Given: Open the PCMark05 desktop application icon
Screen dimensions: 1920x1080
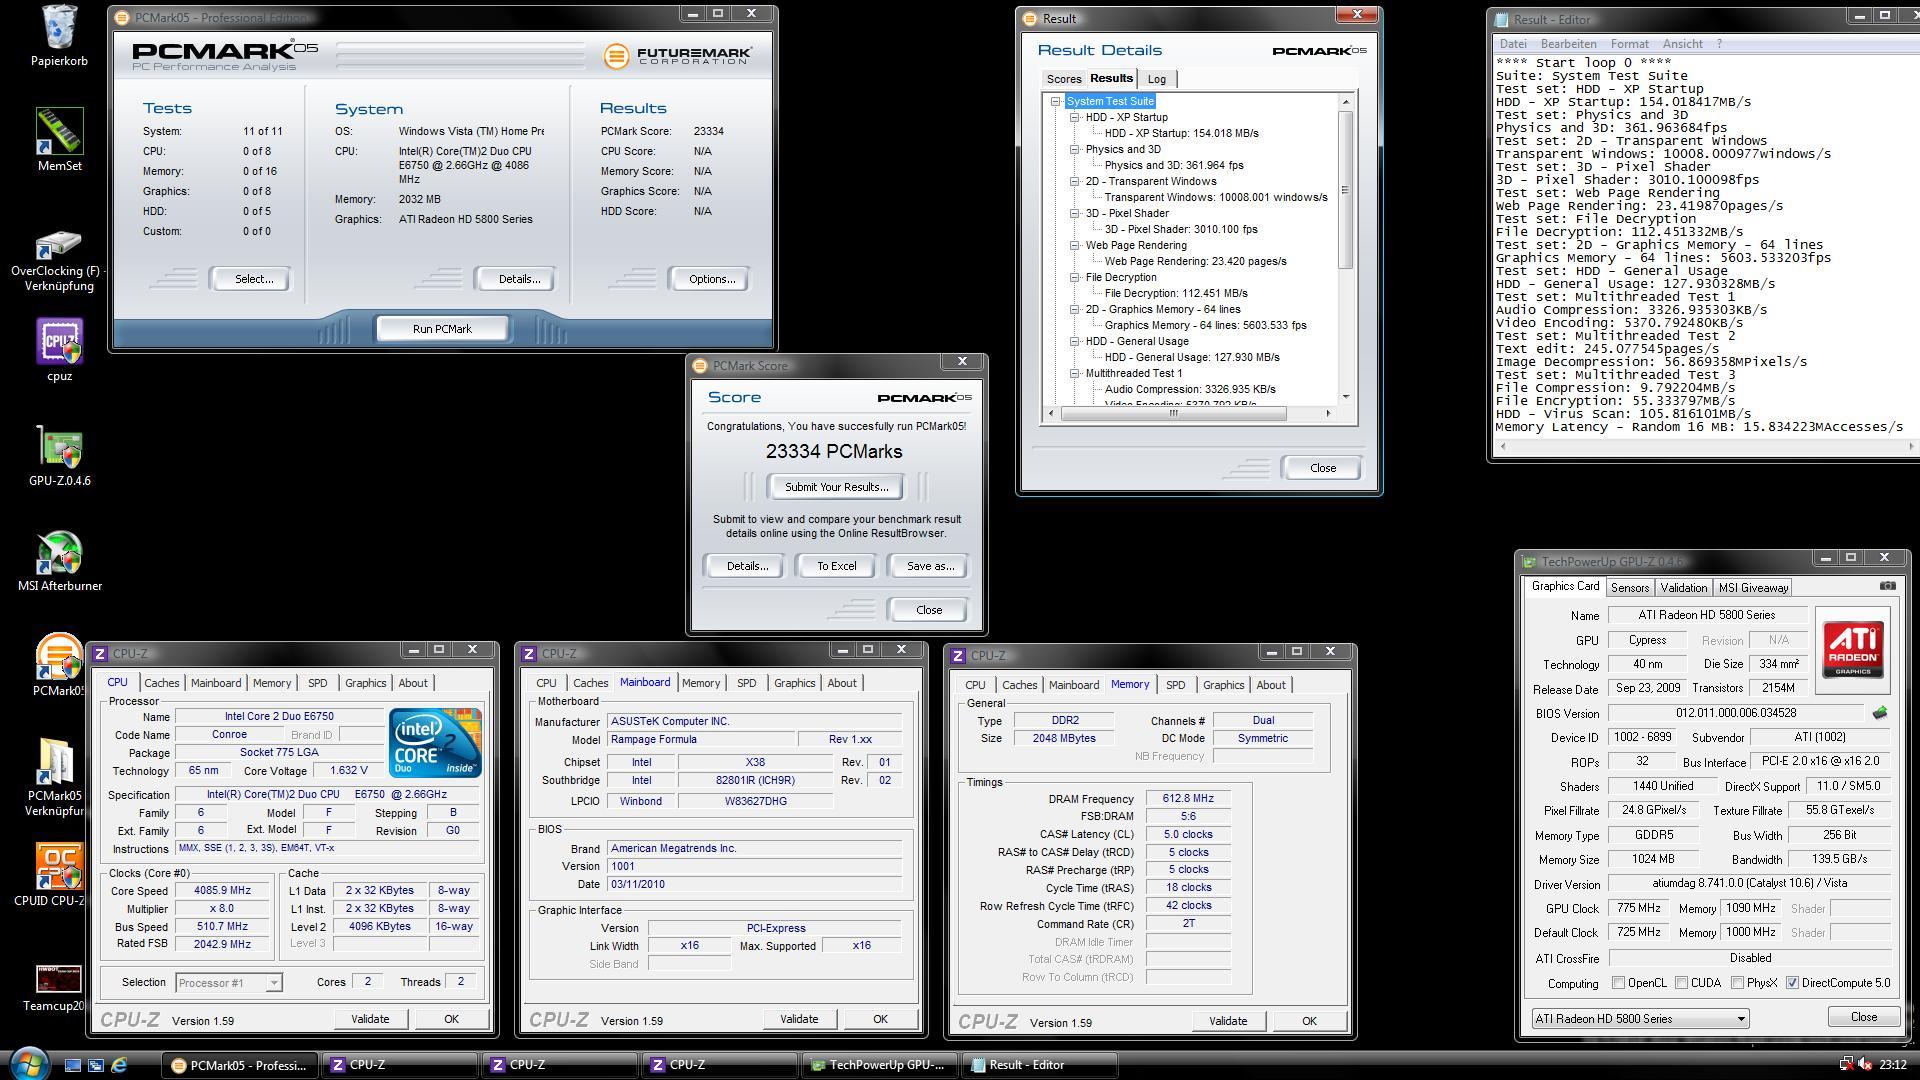Looking at the screenshot, I should pyautogui.click(x=59, y=657).
